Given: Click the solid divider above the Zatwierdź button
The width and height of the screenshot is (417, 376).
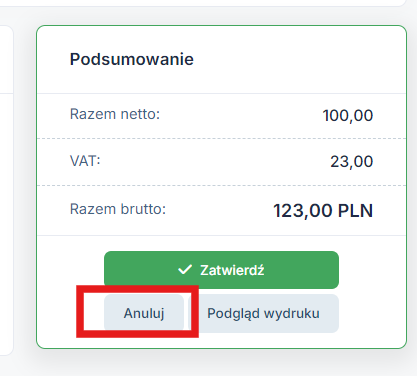Looking at the screenshot, I should [x=221, y=235].
